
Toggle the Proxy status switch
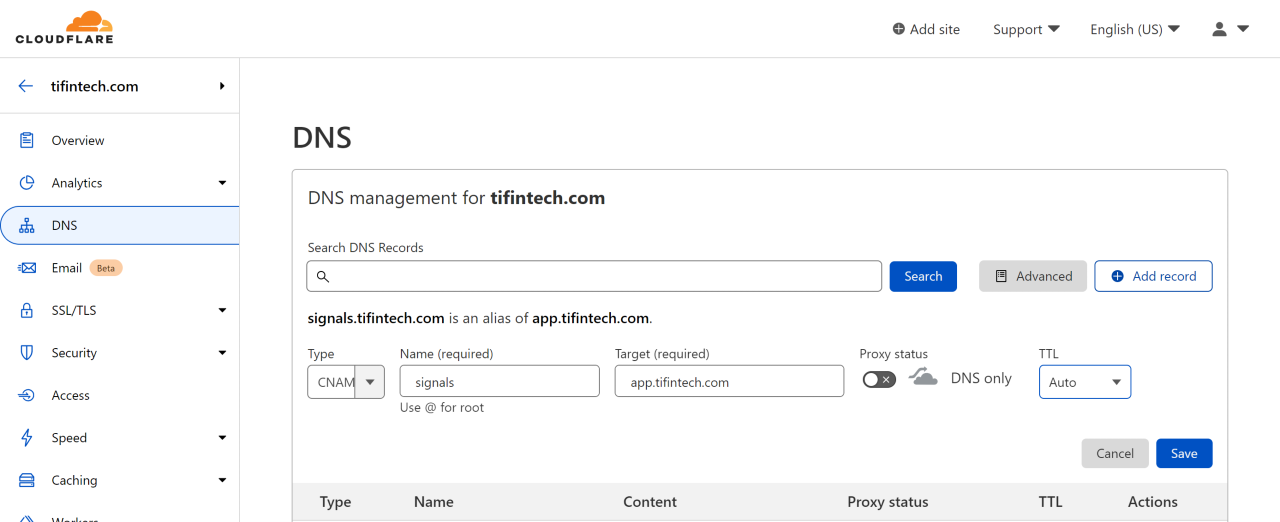click(879, 380)
